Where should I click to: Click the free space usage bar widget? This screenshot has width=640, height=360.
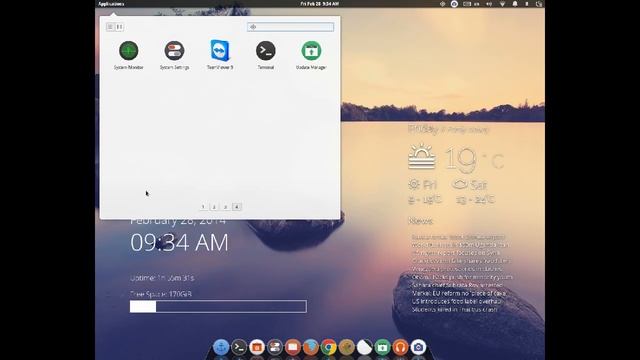[x=218, y=307]
